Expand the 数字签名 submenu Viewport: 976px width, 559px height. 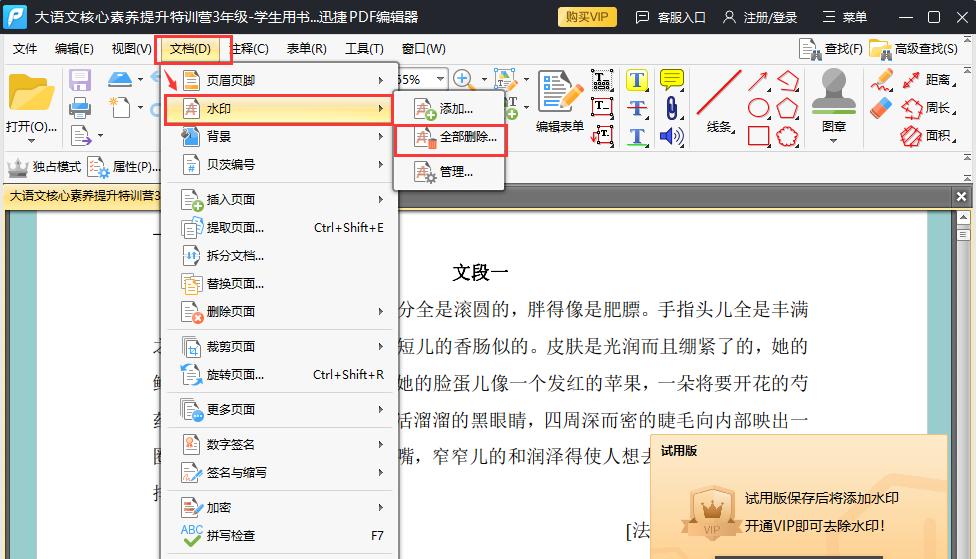(x=281, y=444)
